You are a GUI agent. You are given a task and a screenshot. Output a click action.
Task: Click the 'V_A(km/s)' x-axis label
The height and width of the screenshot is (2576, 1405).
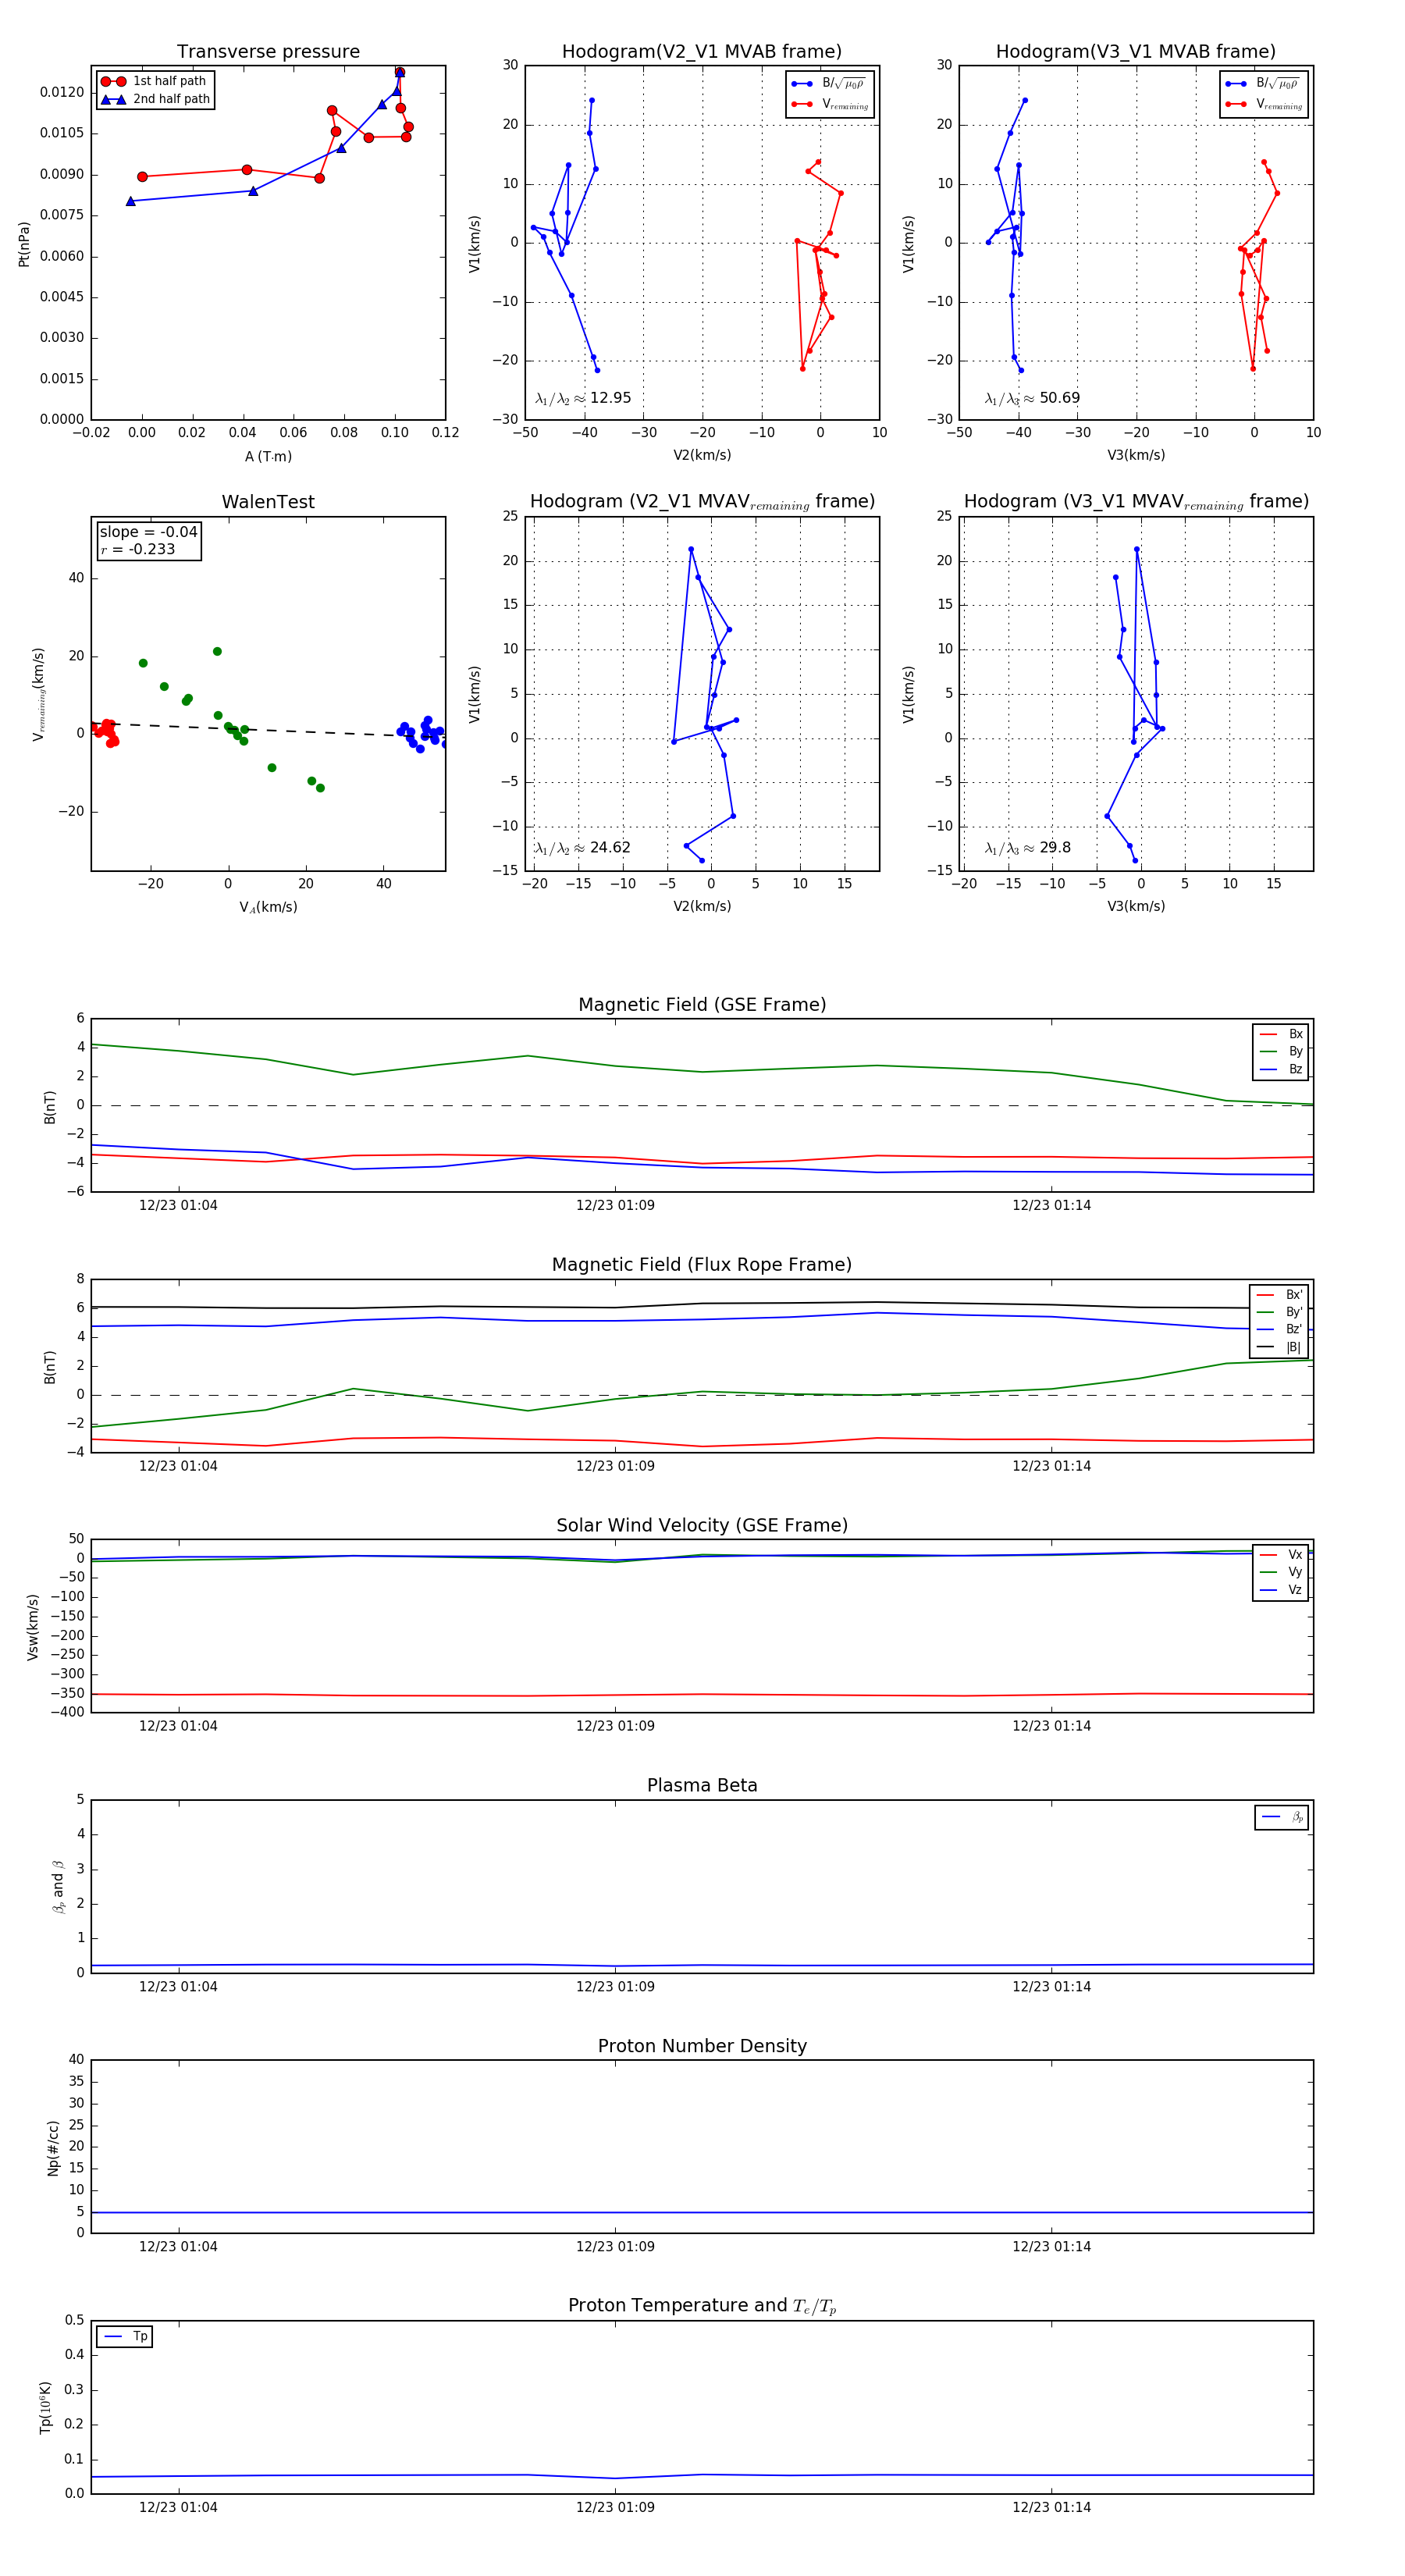pos(268,907)
